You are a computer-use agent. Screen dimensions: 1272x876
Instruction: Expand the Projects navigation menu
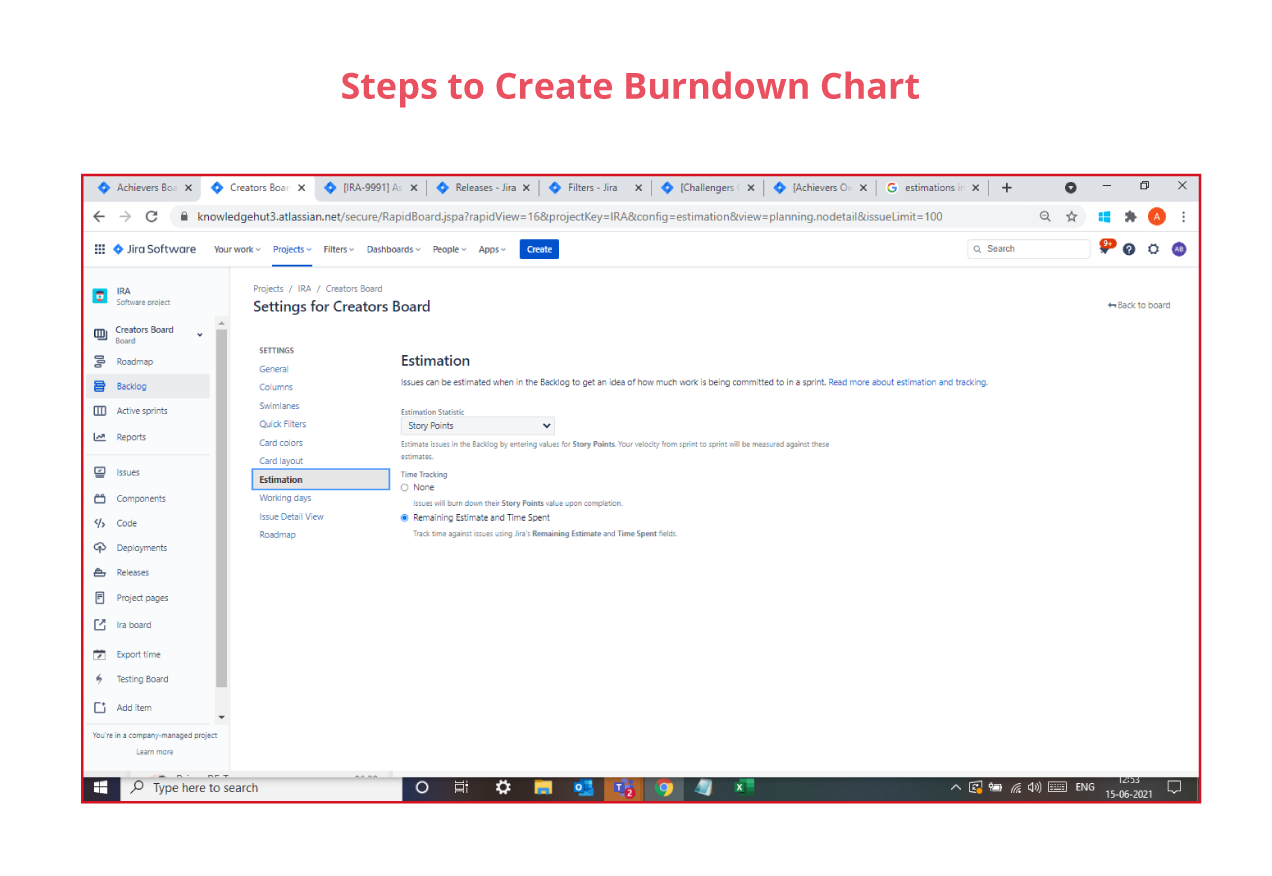click(291, 249)
